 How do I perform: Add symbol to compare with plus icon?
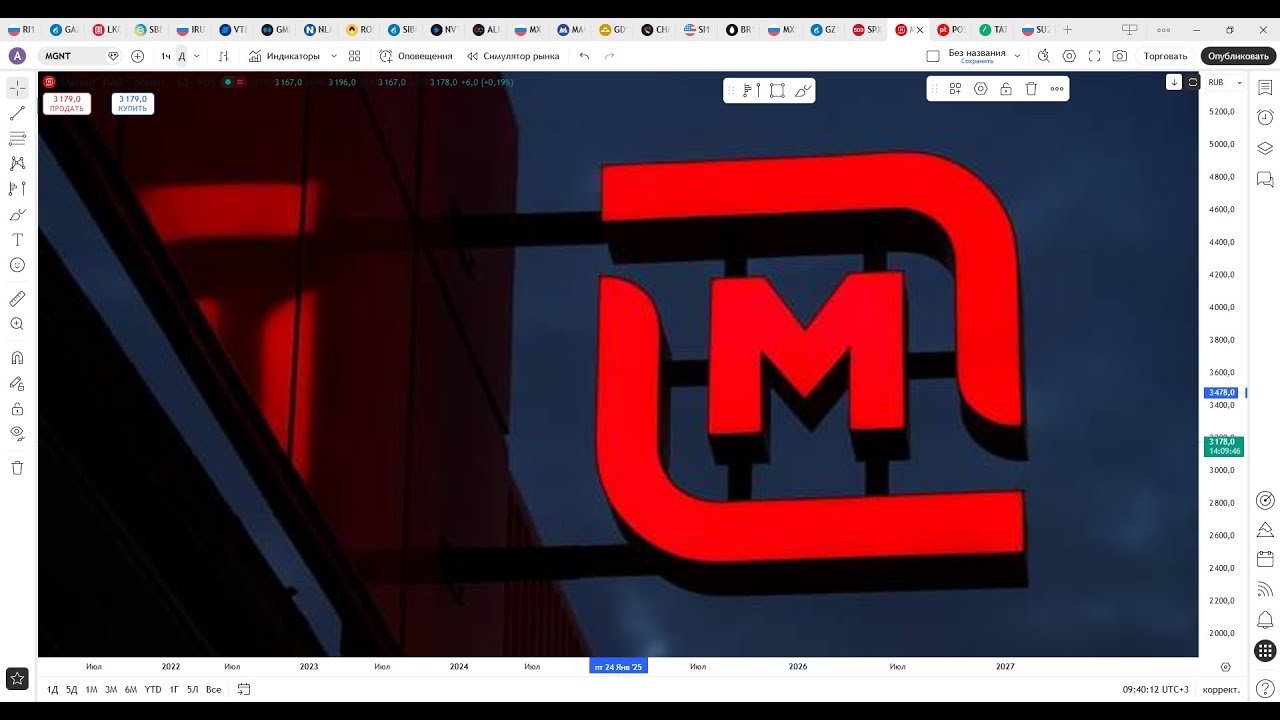pos(137,56)
